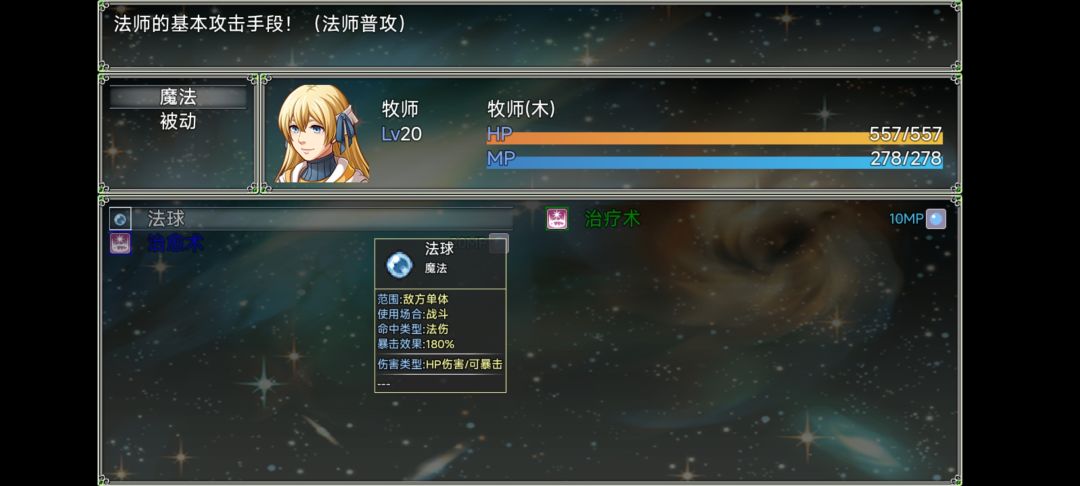The height and width of the screenshot is (486, 1080).
Task: Choose the 治疗术 skill name
Action: click(x=612, y=219)
